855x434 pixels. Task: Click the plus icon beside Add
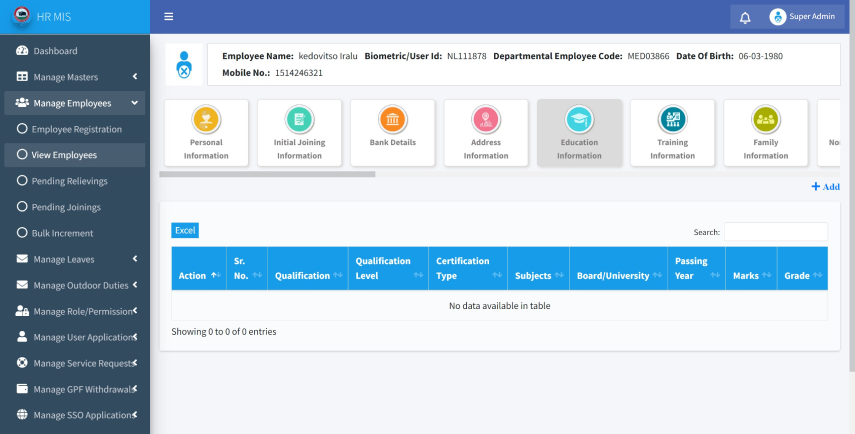(816, 186)
